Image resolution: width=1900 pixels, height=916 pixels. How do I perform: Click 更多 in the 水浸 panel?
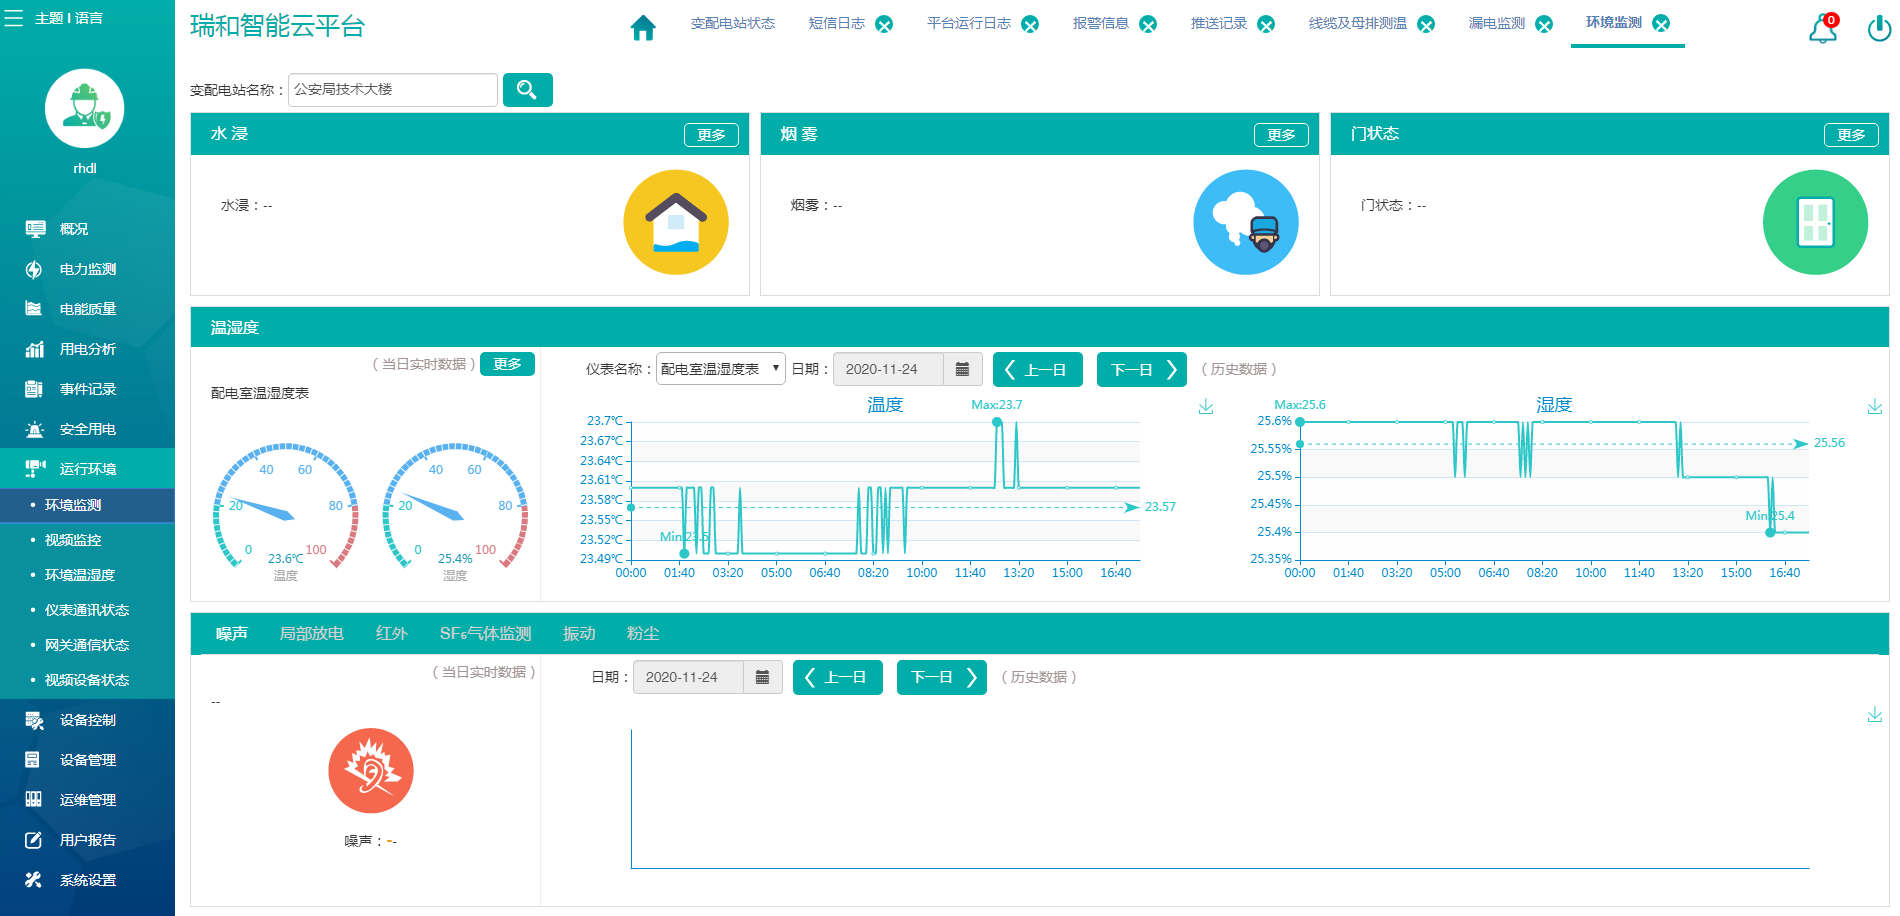[x=711, y=135]
